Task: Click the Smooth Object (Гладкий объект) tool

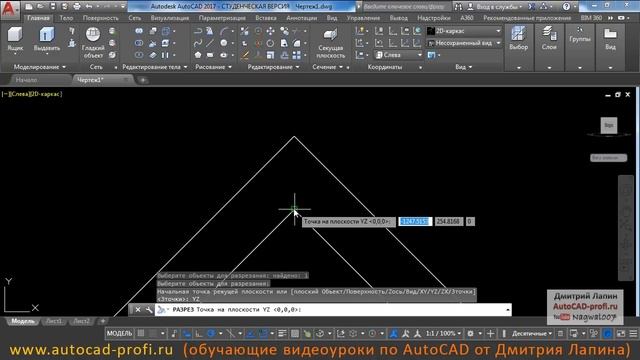Action: 93,43
